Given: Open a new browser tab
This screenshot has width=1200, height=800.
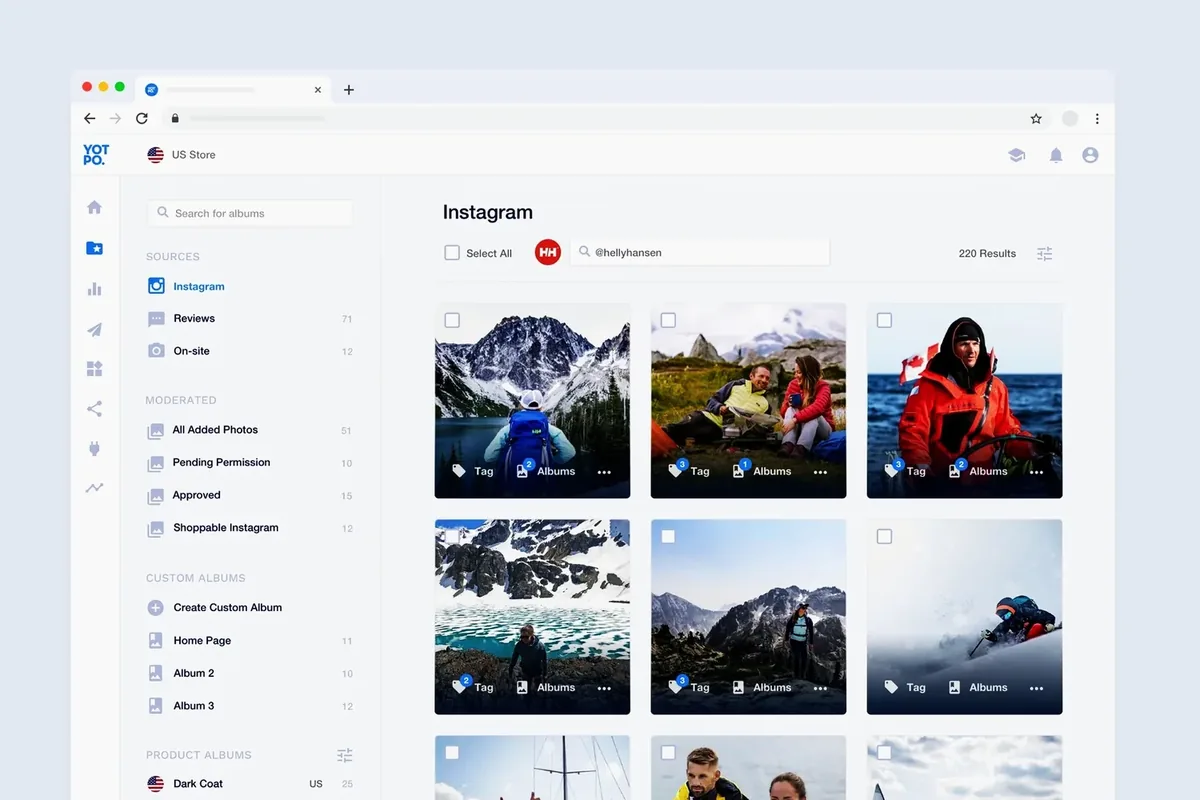Looking at the screenshot, I should pos(349,89).
